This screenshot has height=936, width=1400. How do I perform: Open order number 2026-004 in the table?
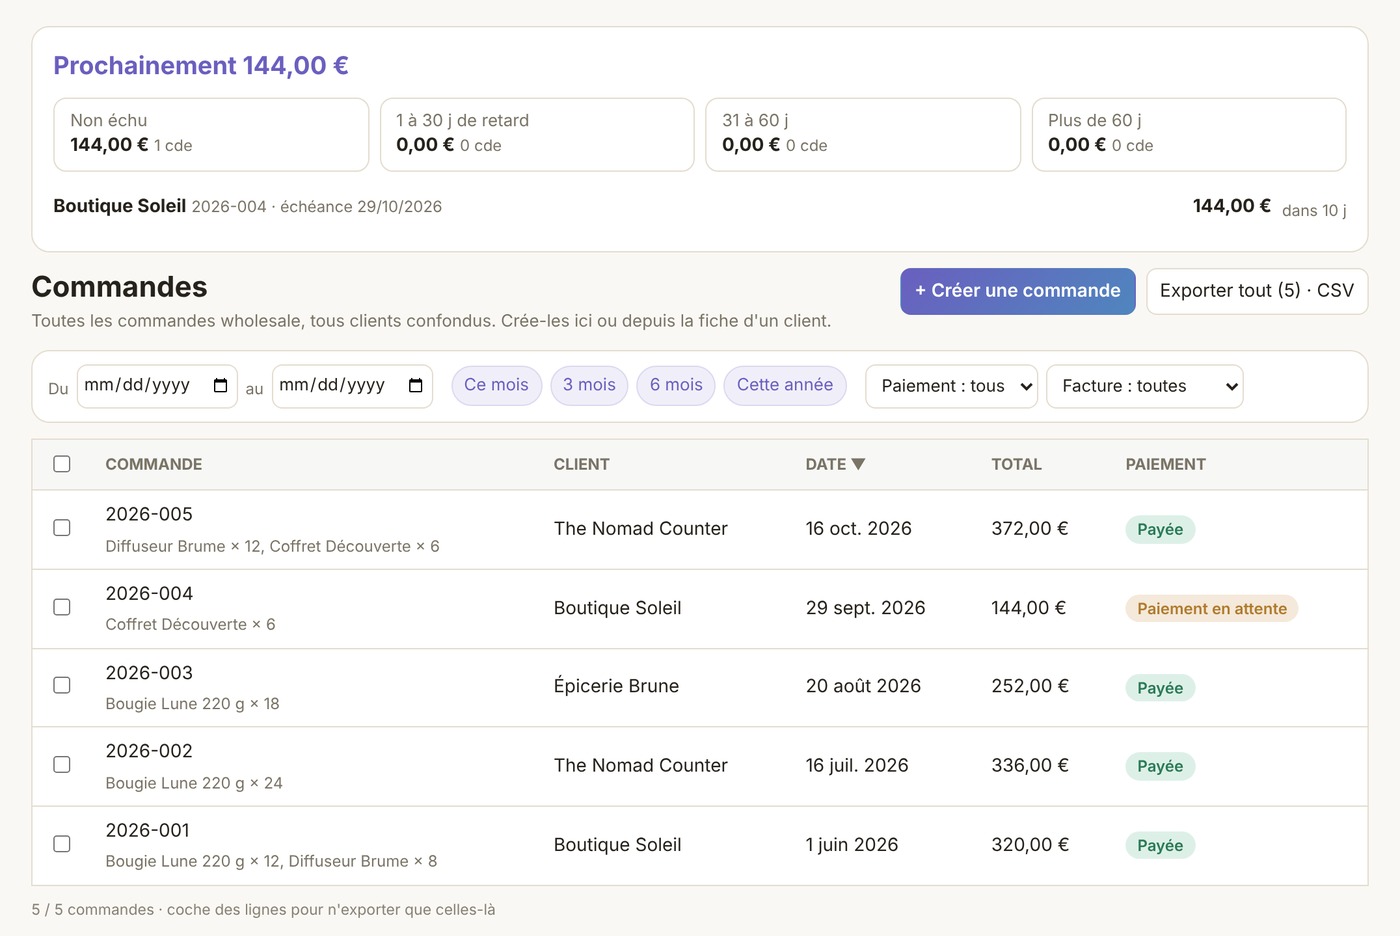click(x=149, y=593)
